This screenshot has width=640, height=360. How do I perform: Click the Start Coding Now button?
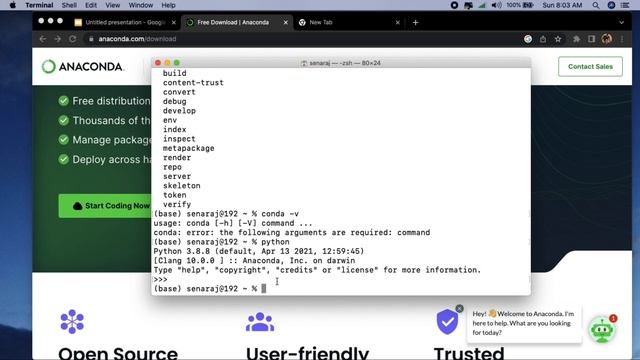(105, 206)
